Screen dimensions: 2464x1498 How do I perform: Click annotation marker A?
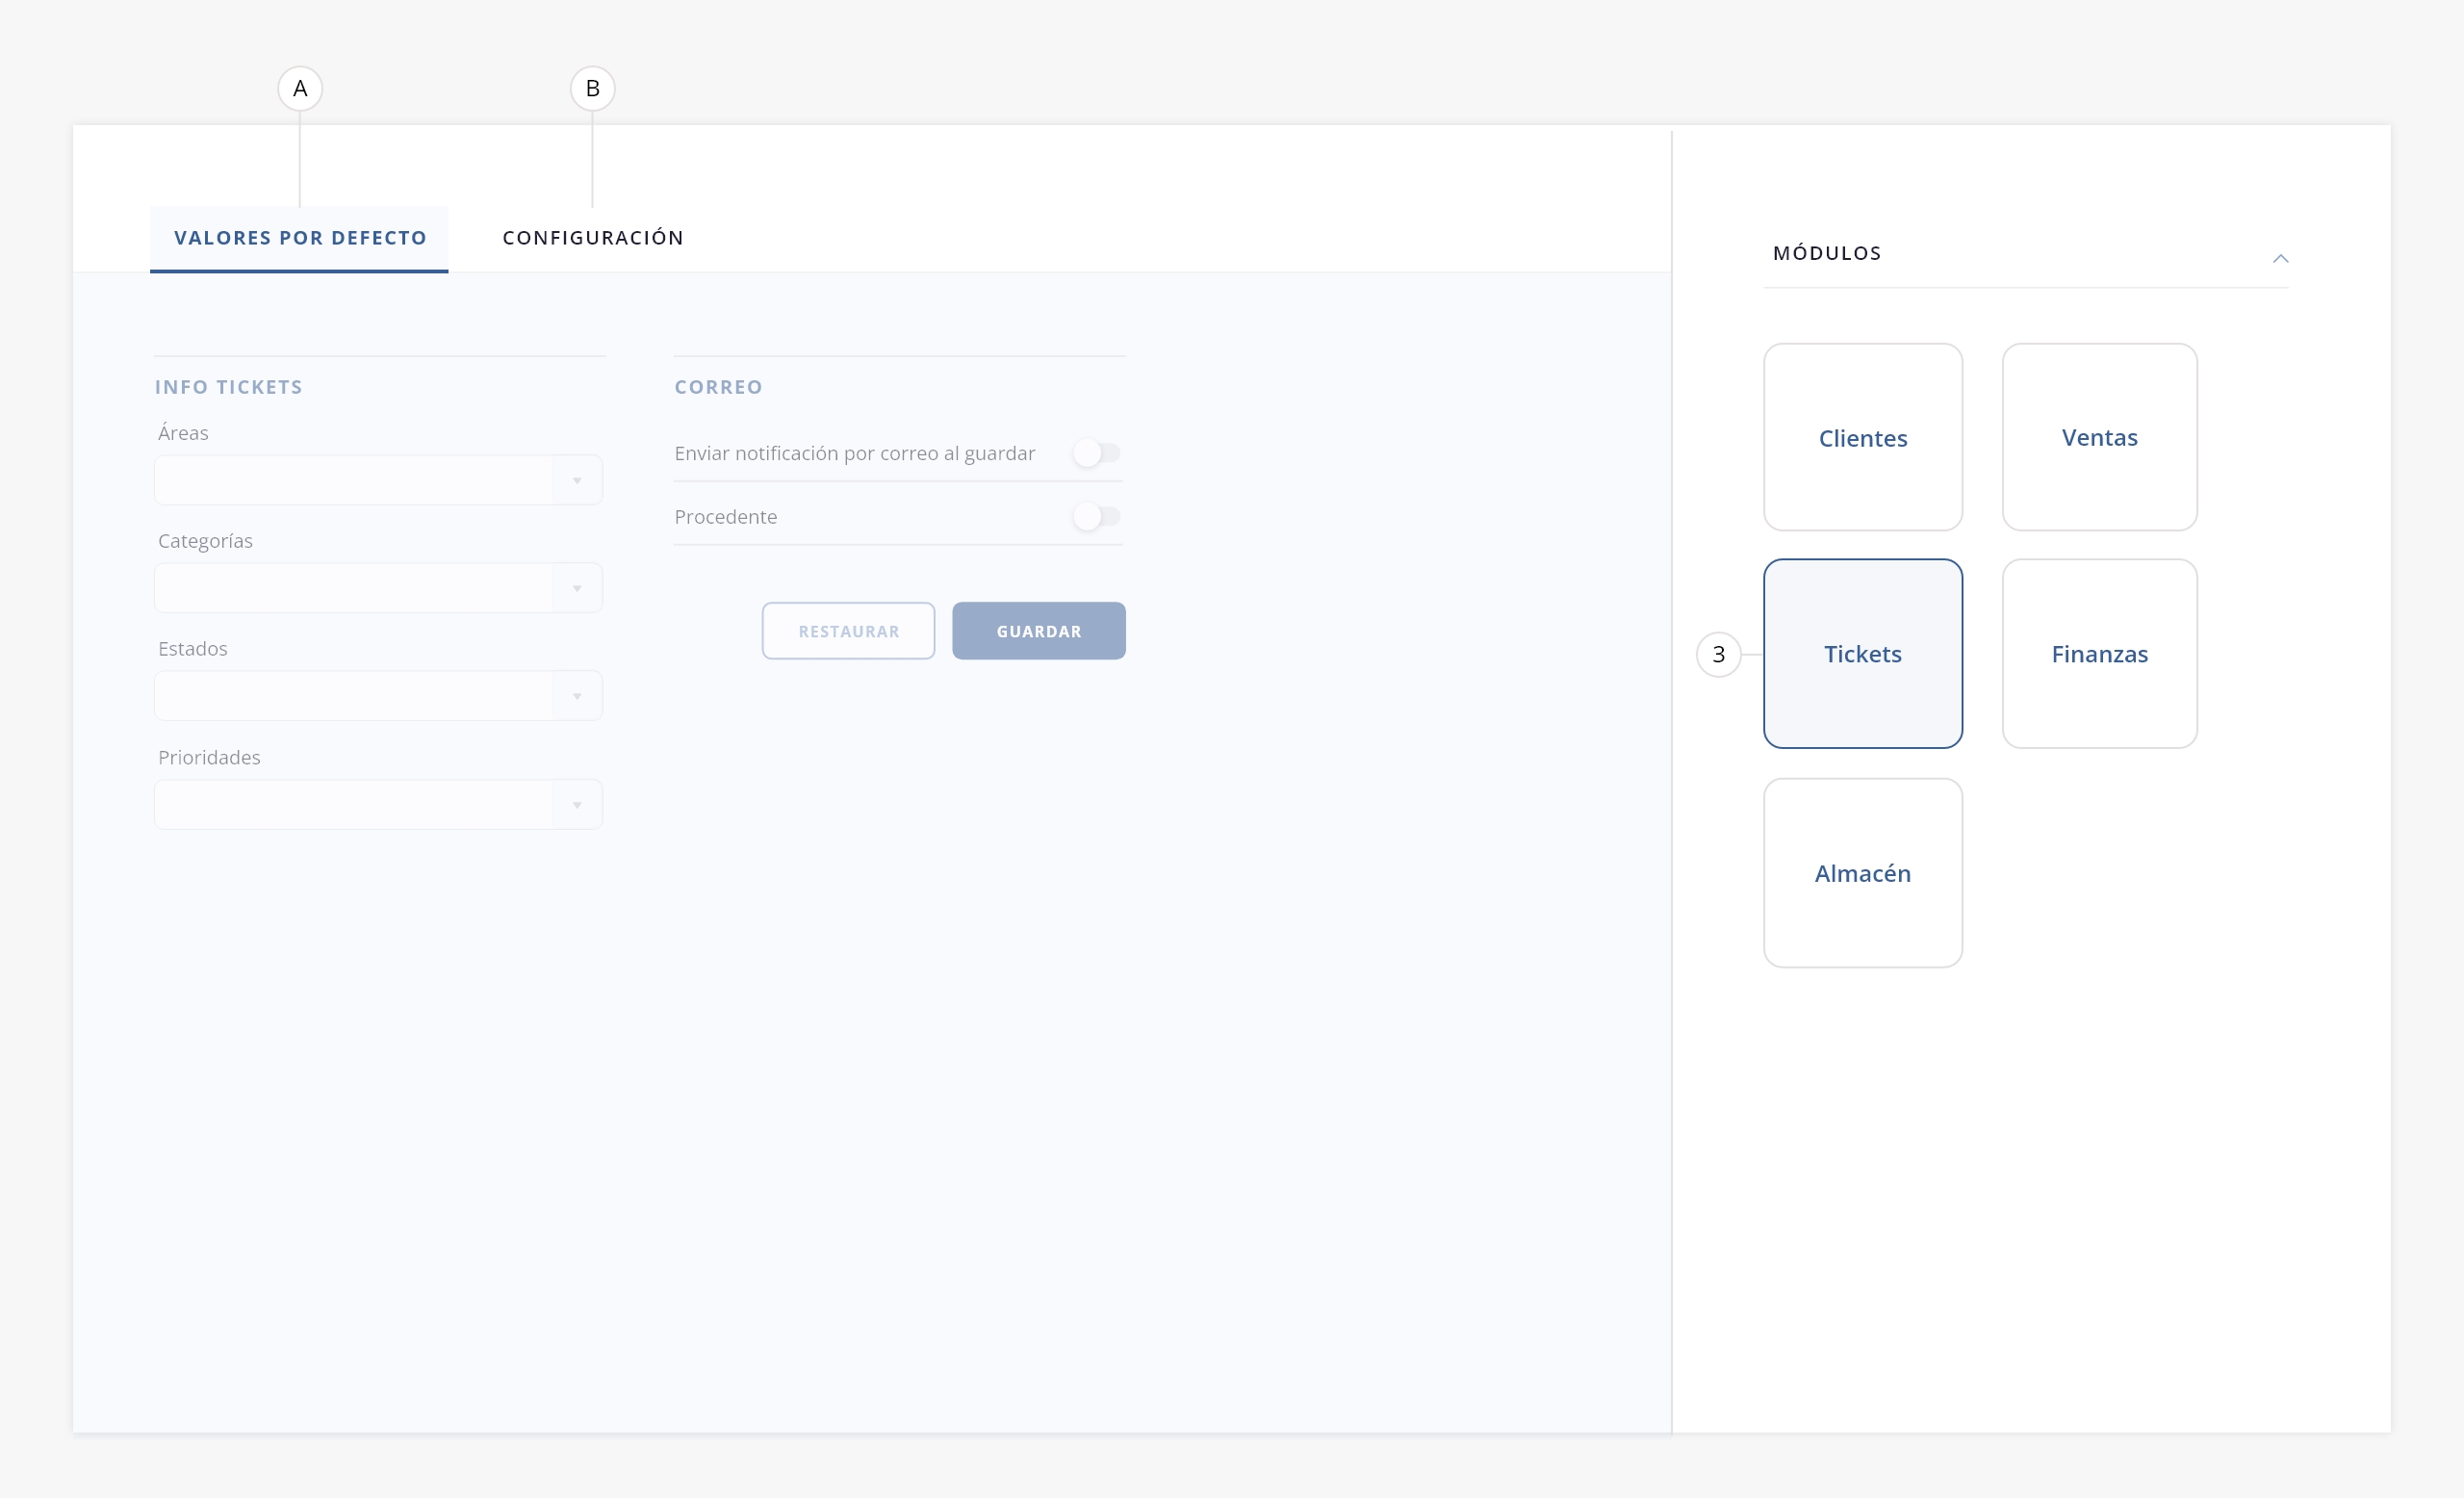299,89
